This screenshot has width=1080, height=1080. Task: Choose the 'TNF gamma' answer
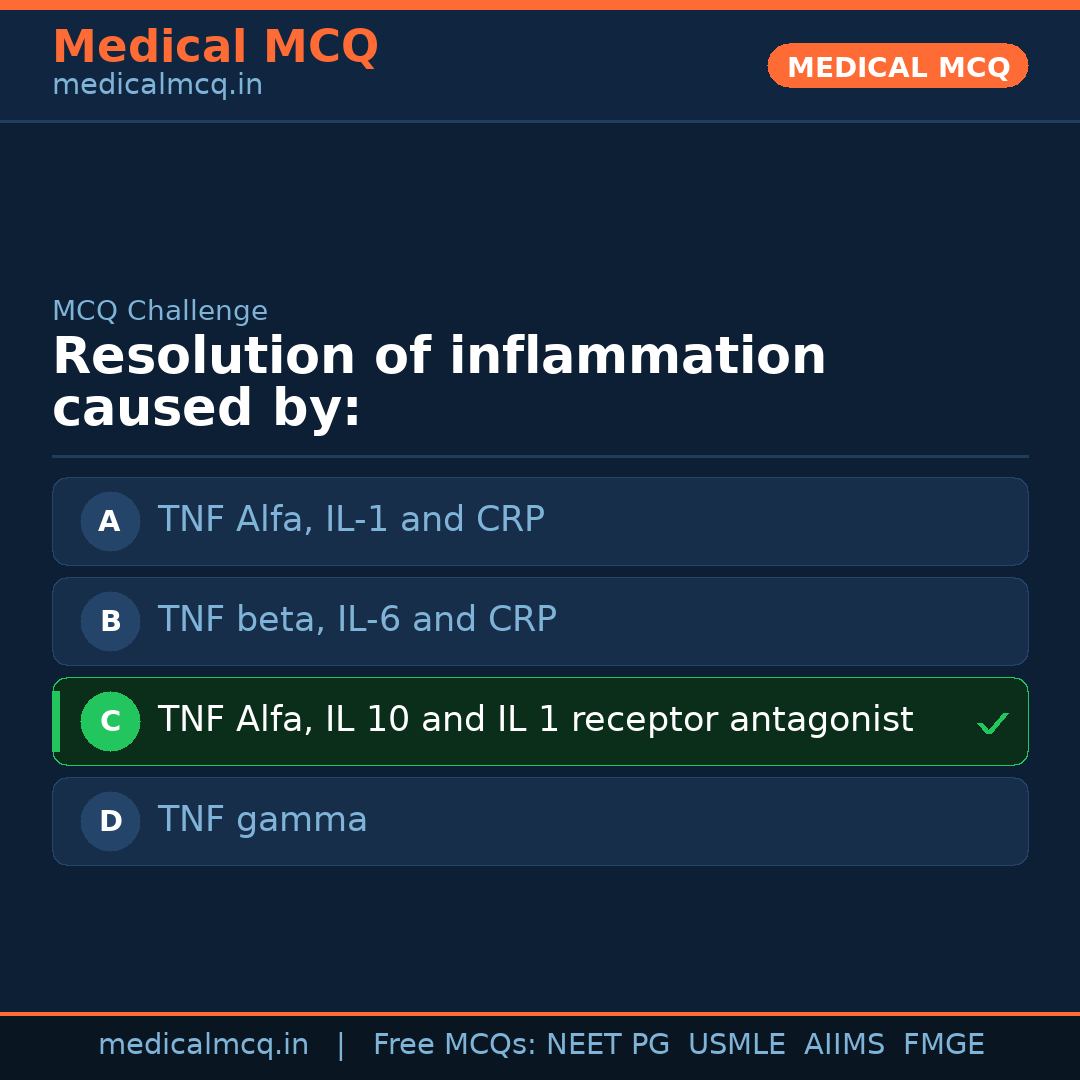tap(263, 820)
